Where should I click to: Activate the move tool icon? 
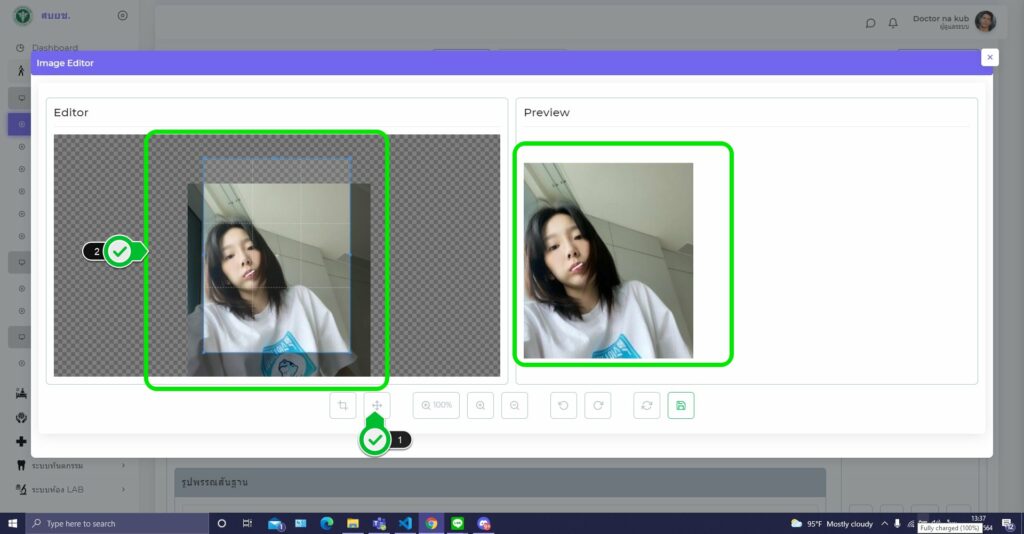[377, 405]
